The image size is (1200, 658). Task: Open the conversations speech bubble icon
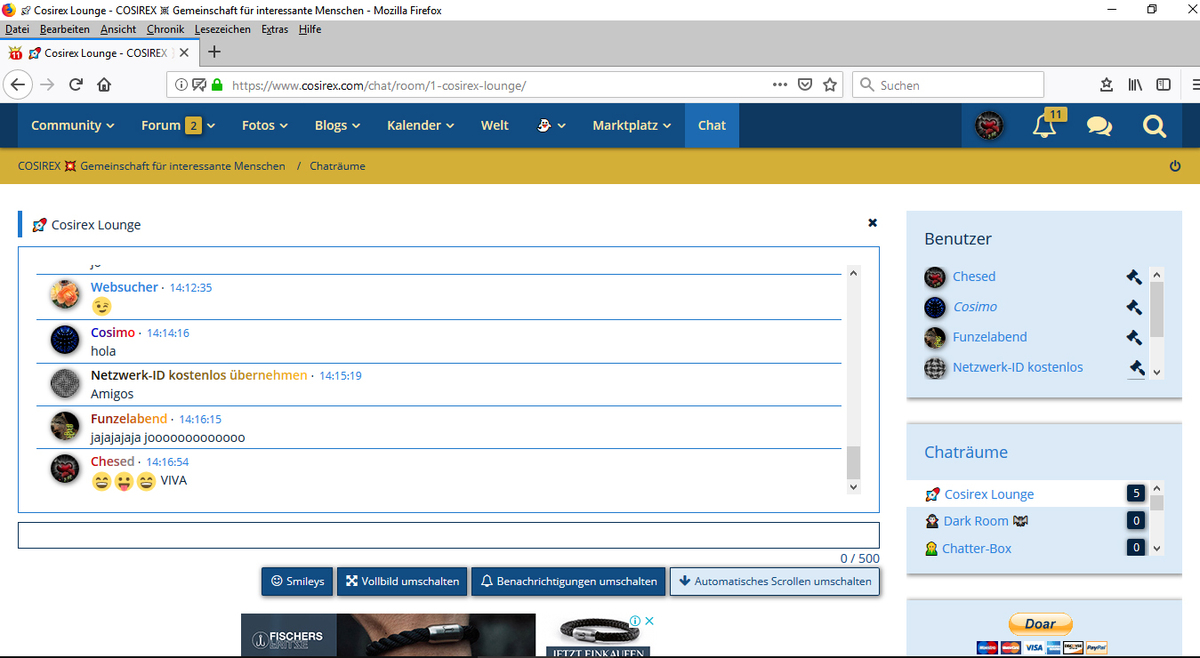pos(1099,126)
